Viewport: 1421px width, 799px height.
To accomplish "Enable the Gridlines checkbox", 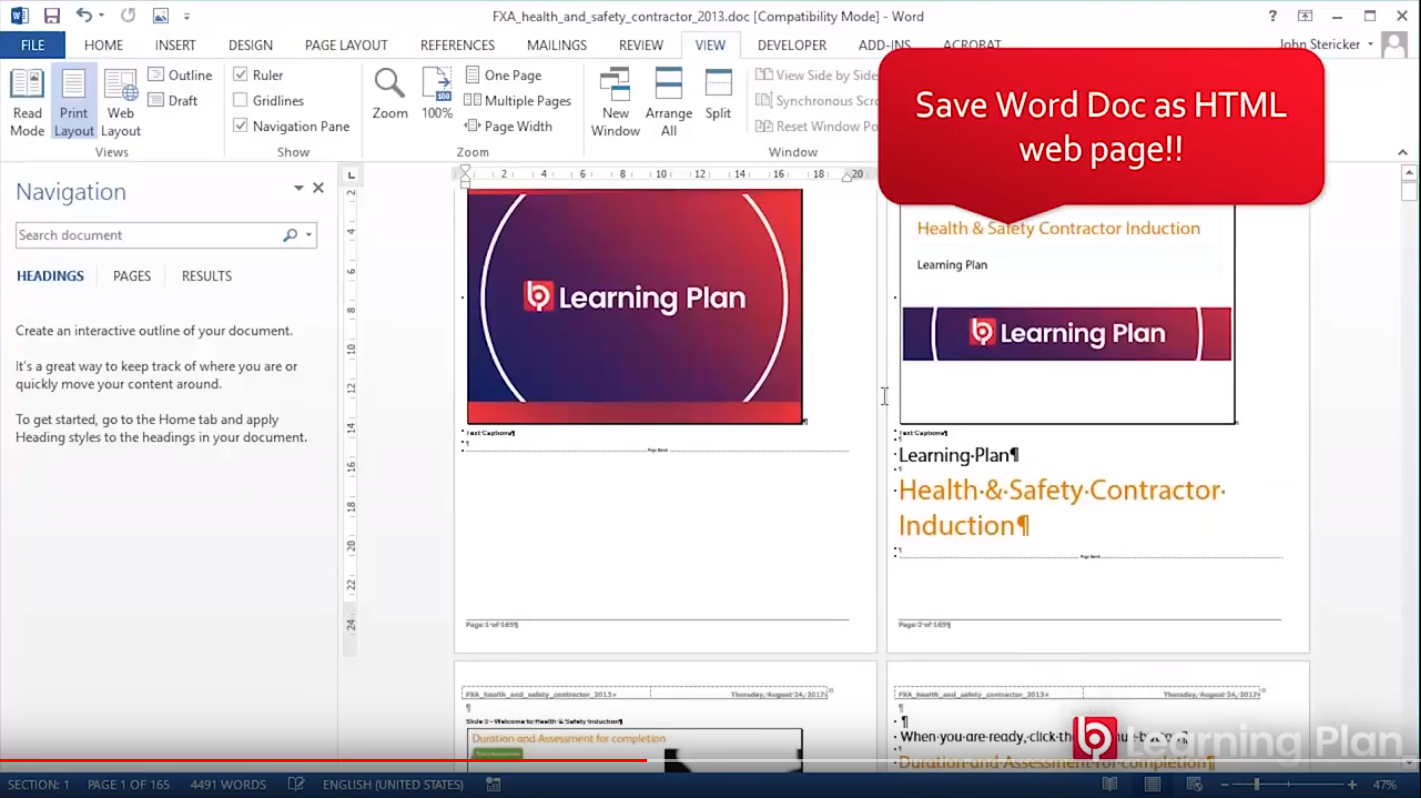I will click(241, 101).
